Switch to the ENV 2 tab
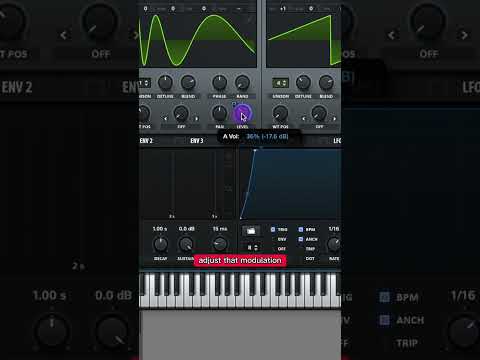 pyautogui.click(x=146, y=141)
